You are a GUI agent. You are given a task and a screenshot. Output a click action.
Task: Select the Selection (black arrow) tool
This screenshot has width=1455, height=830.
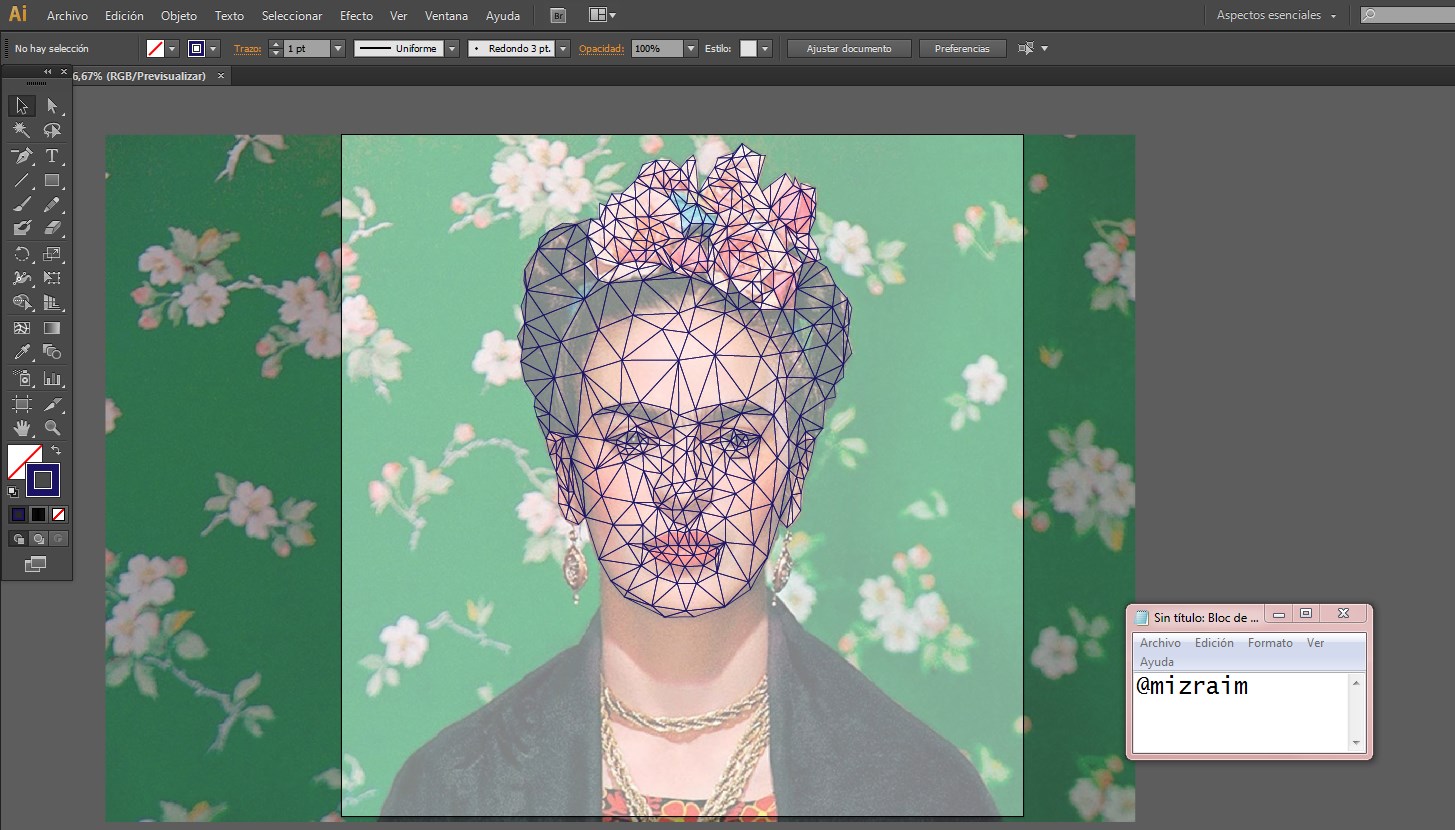pyautogui.click(x=22, y=106)
